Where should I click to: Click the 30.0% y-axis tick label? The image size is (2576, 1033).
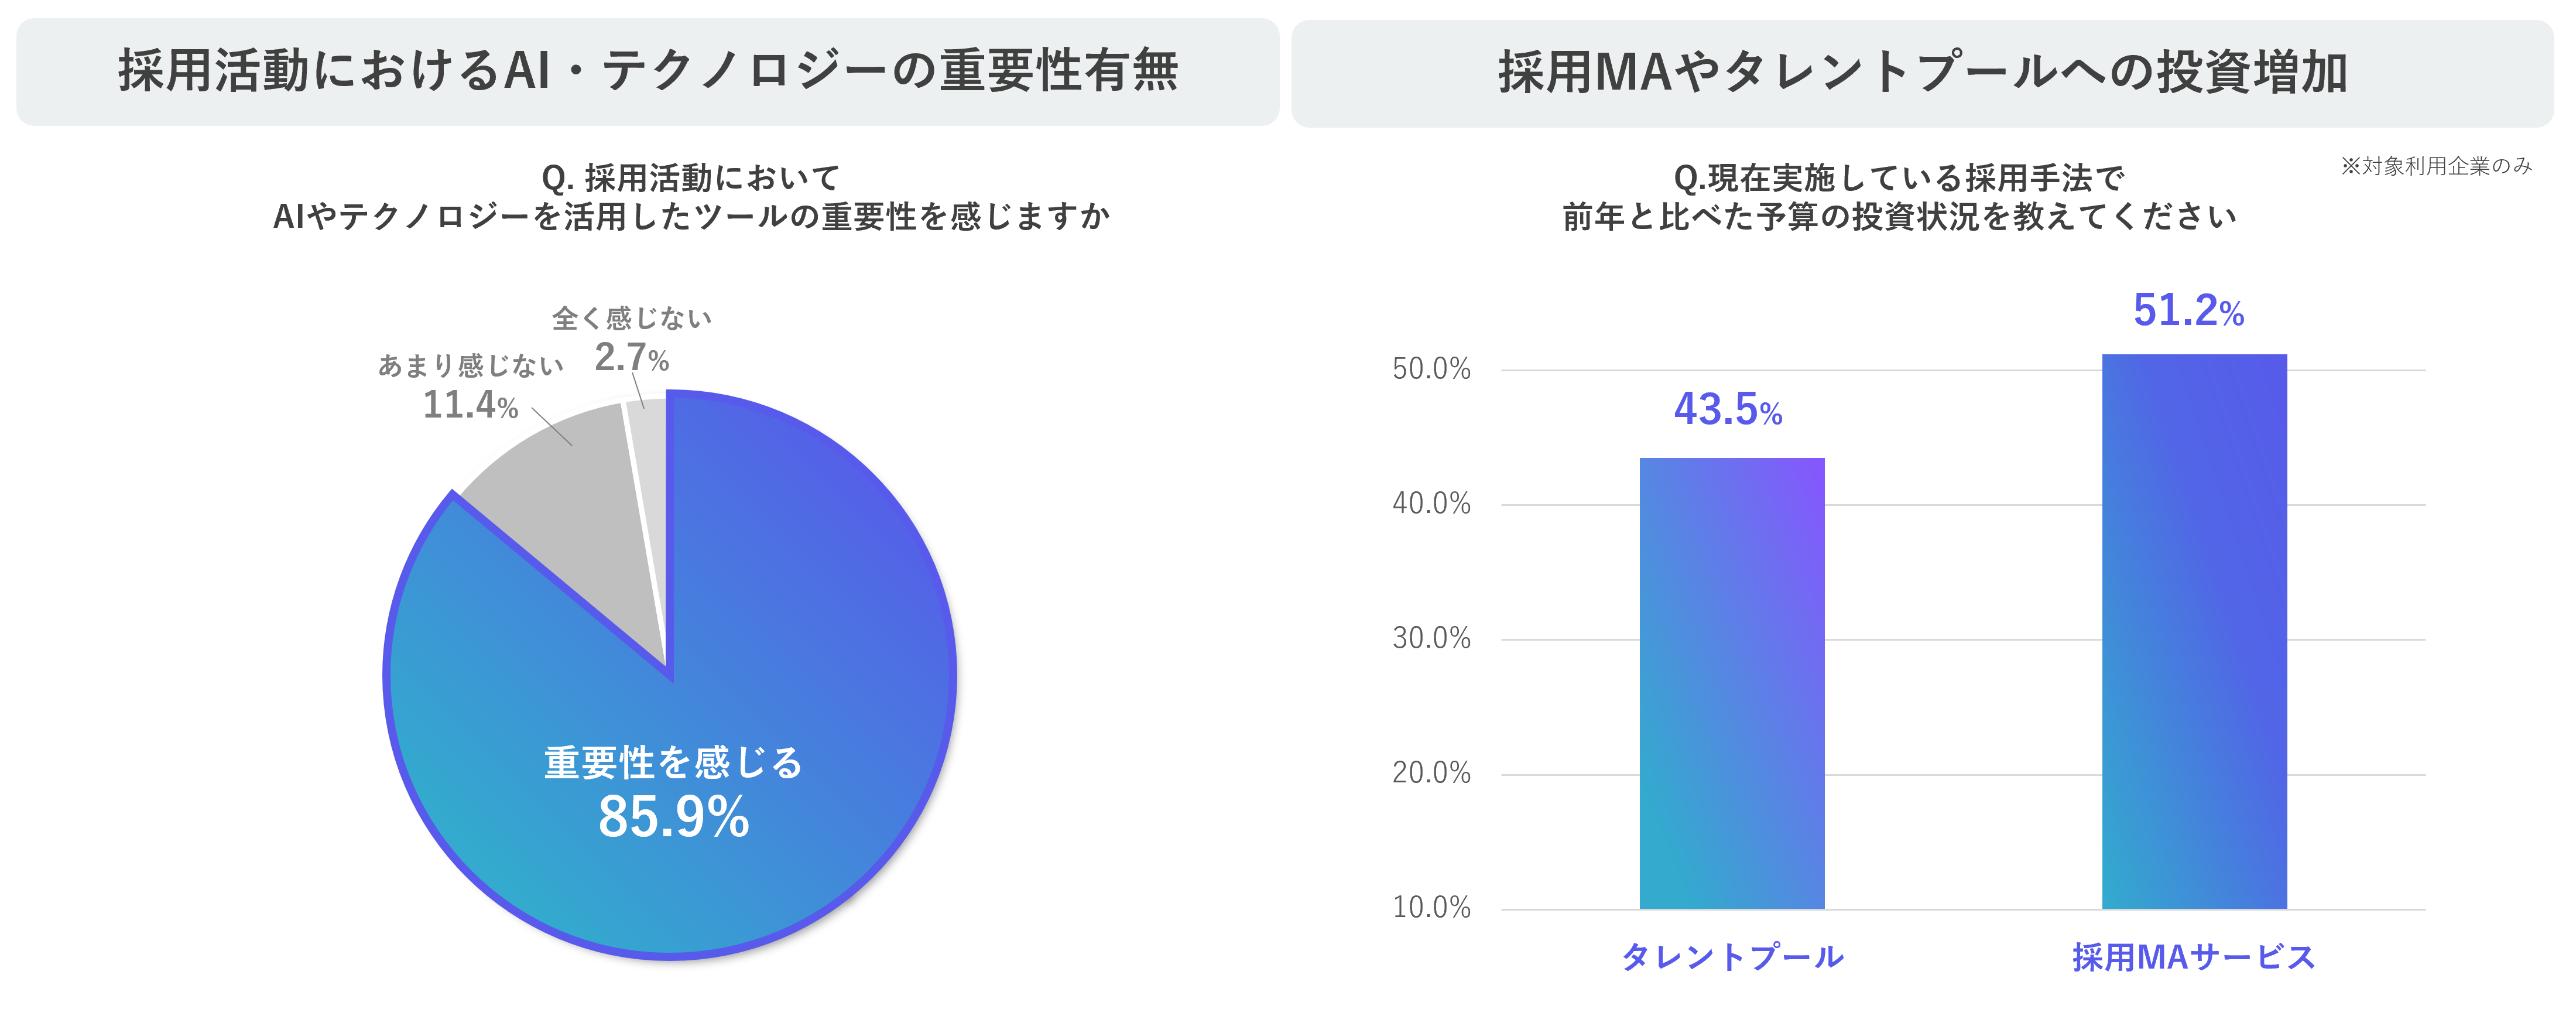(x=1431, y=638)
